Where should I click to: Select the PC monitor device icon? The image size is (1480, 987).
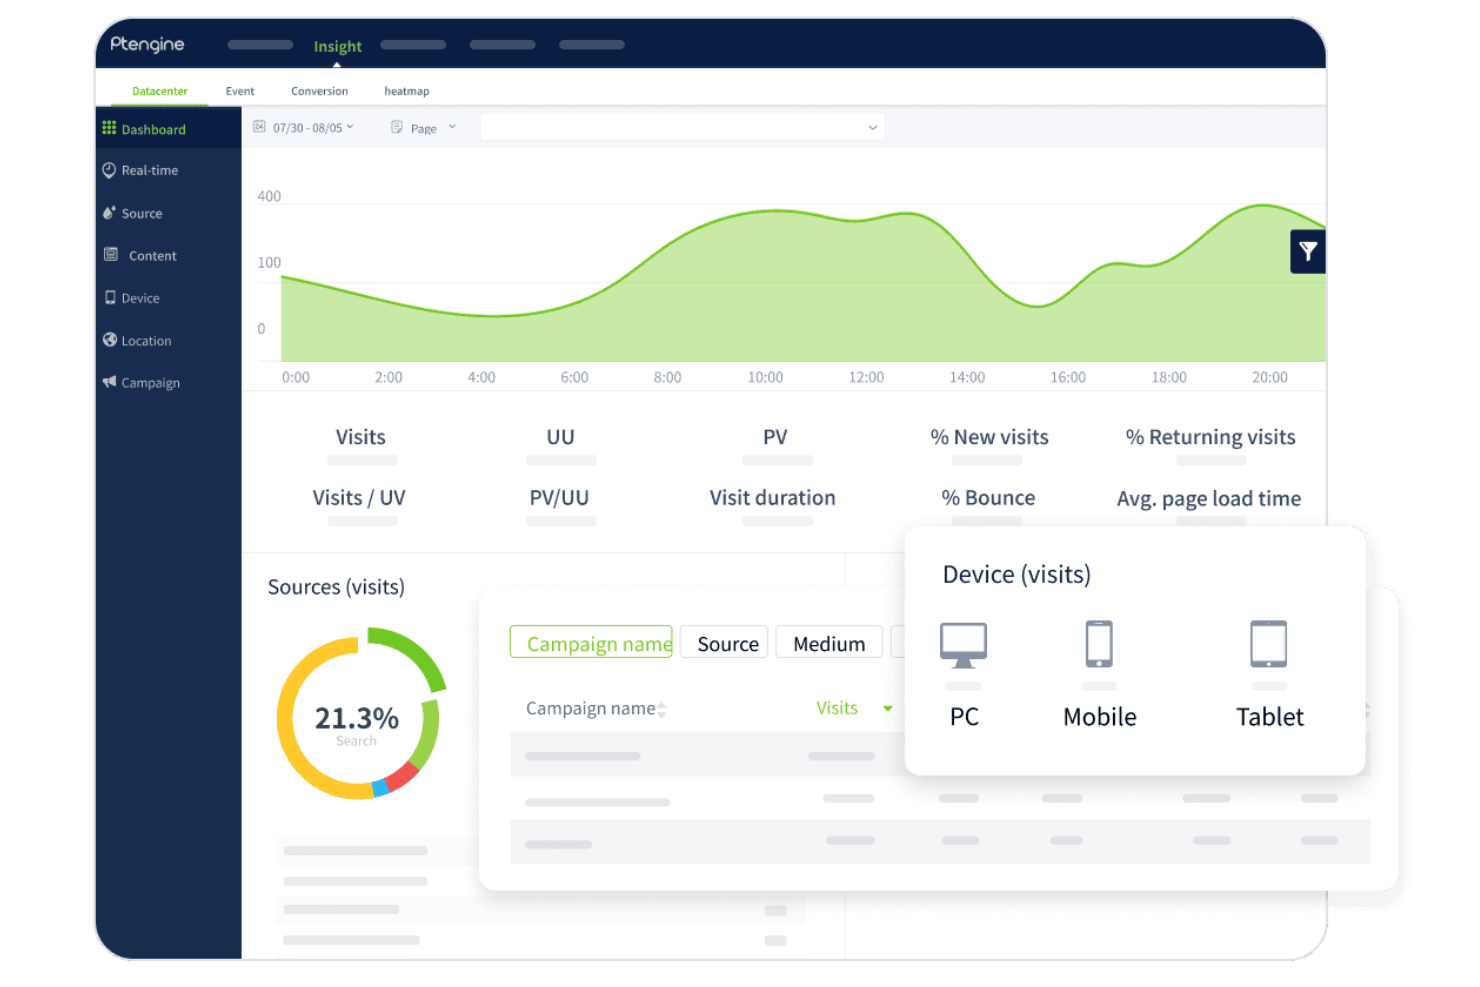(x=963, y=645)
